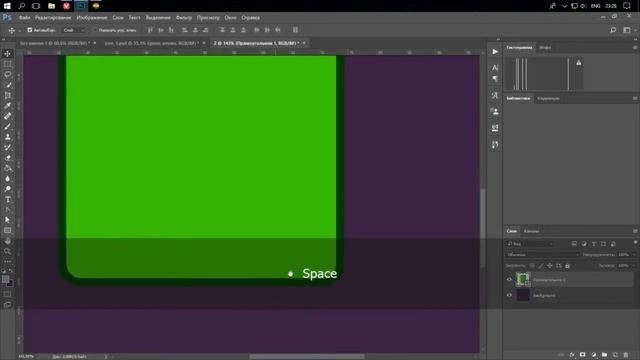Select the History Brush tool

(7, 147)
